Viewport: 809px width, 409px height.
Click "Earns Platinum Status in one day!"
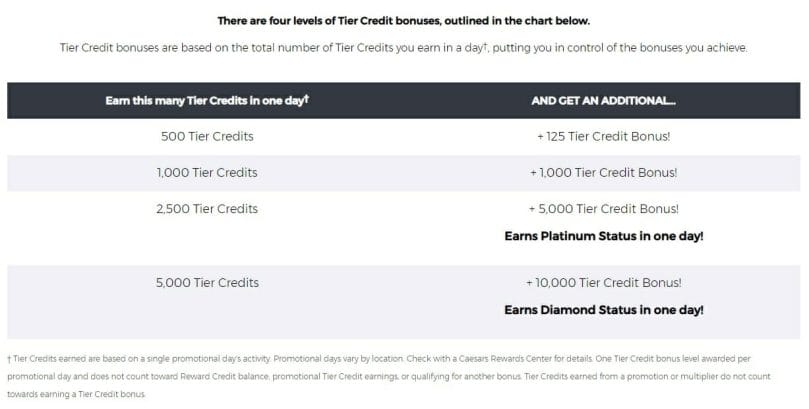click(603, 236)
